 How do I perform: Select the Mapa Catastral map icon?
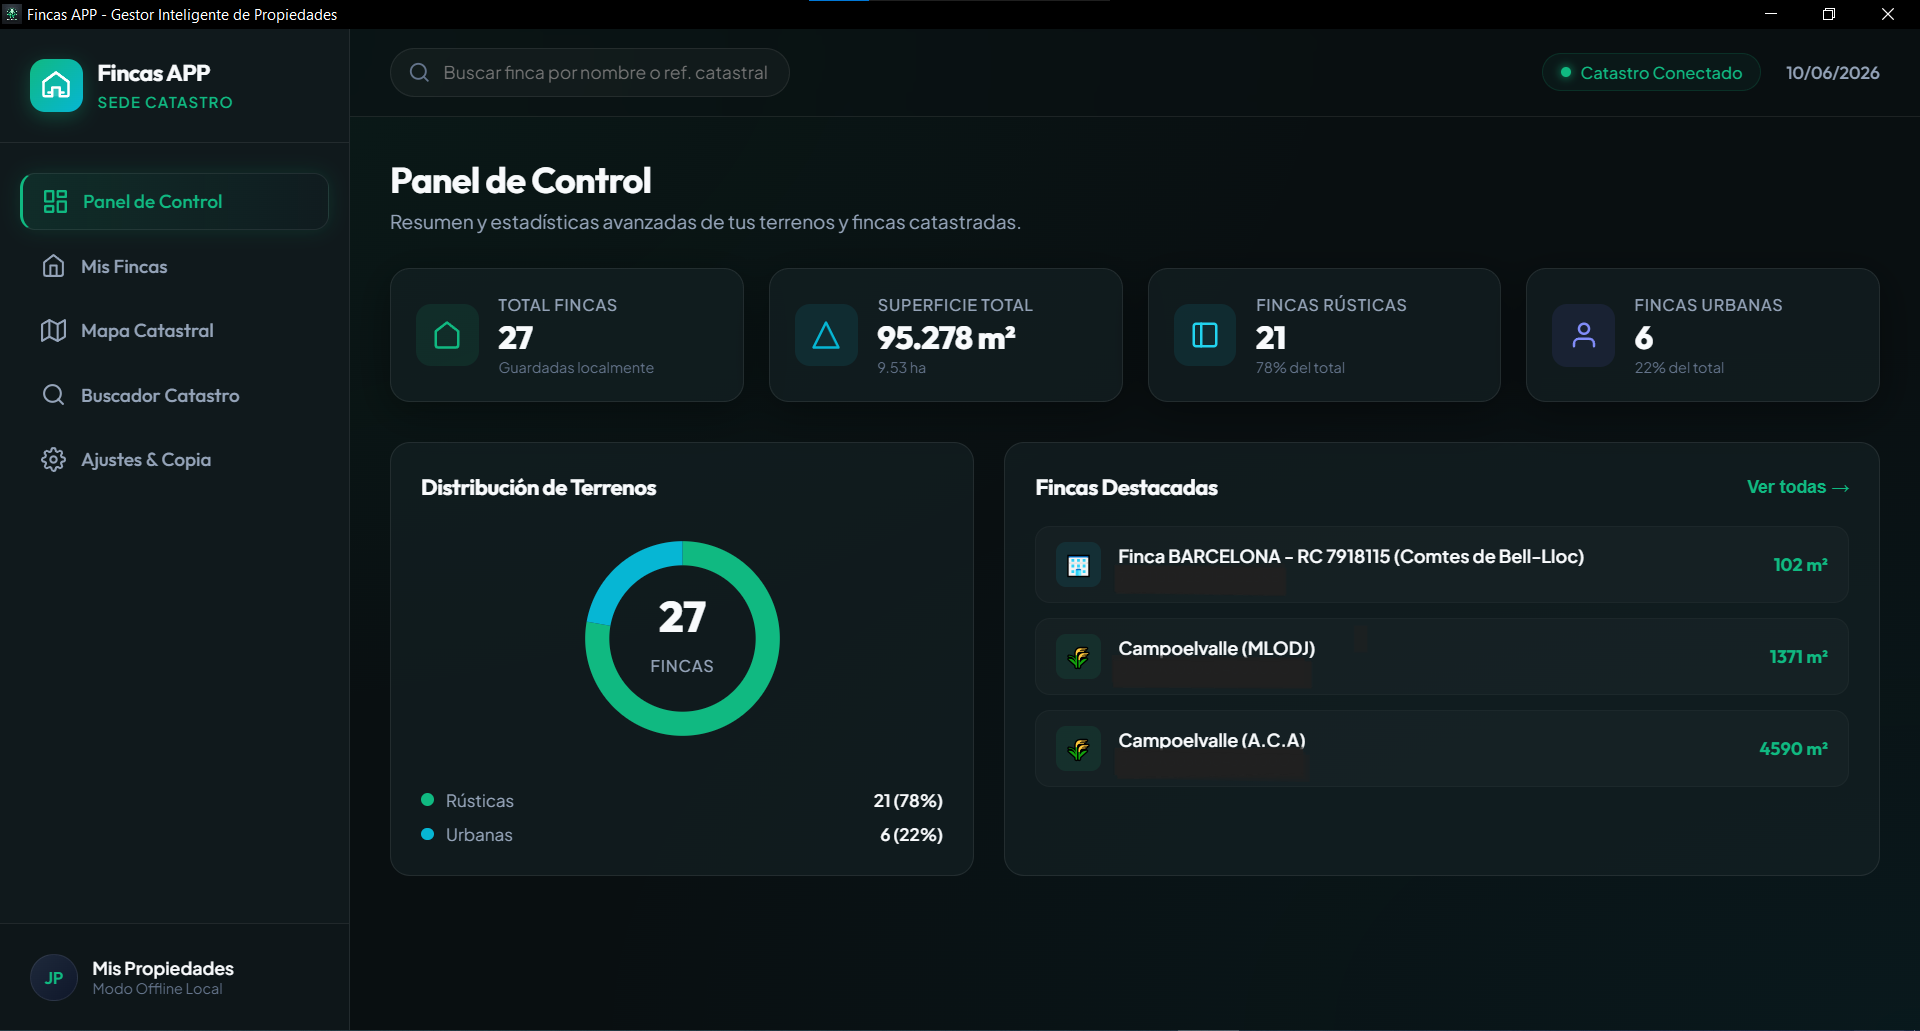point(54,330)
